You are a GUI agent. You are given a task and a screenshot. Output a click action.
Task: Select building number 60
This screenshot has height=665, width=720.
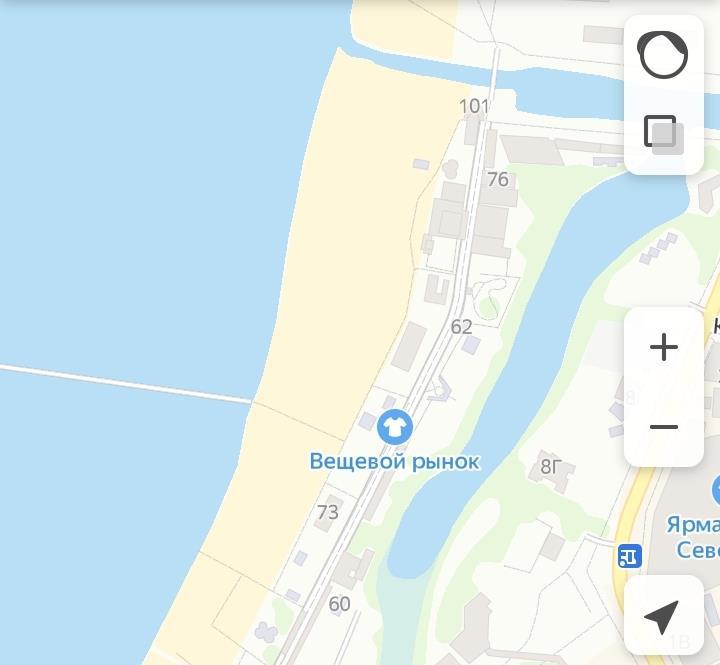(x=340, y=604)
